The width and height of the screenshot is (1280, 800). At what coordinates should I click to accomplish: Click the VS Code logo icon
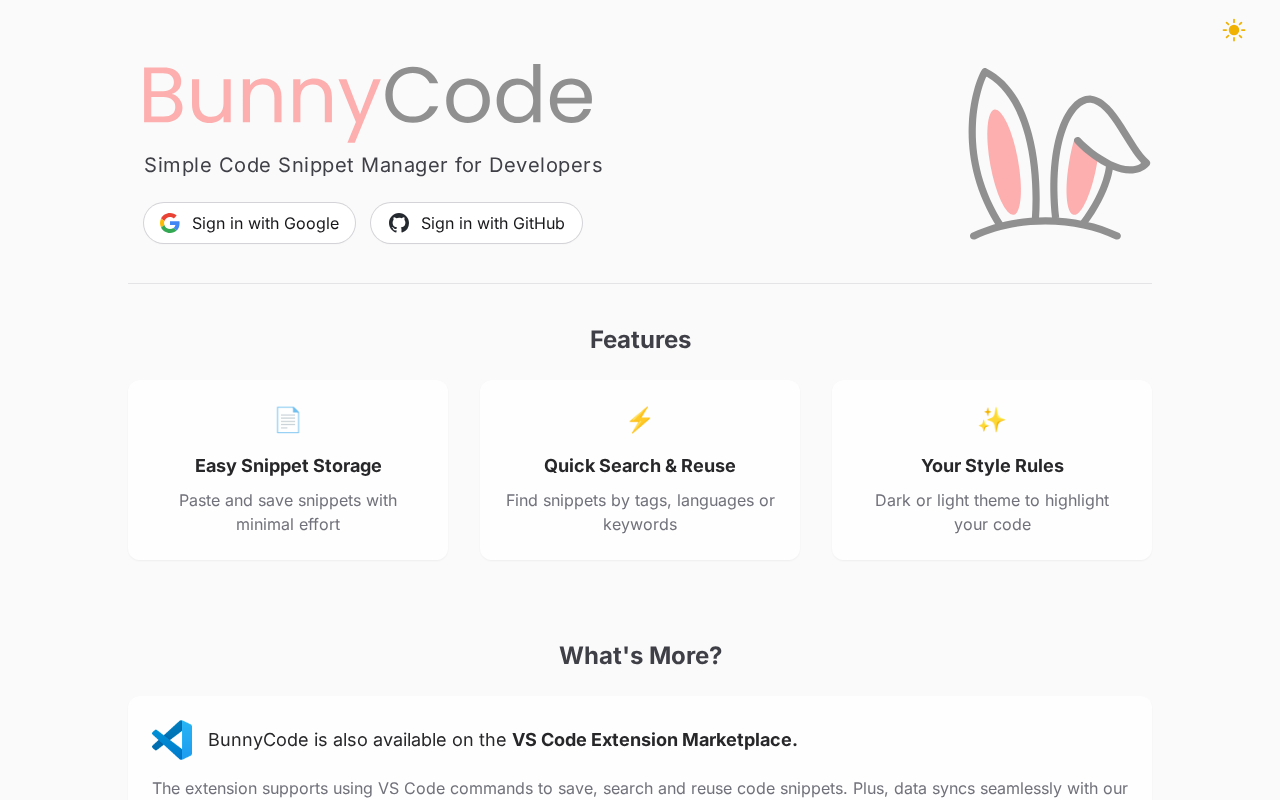(x=172, y=740)
